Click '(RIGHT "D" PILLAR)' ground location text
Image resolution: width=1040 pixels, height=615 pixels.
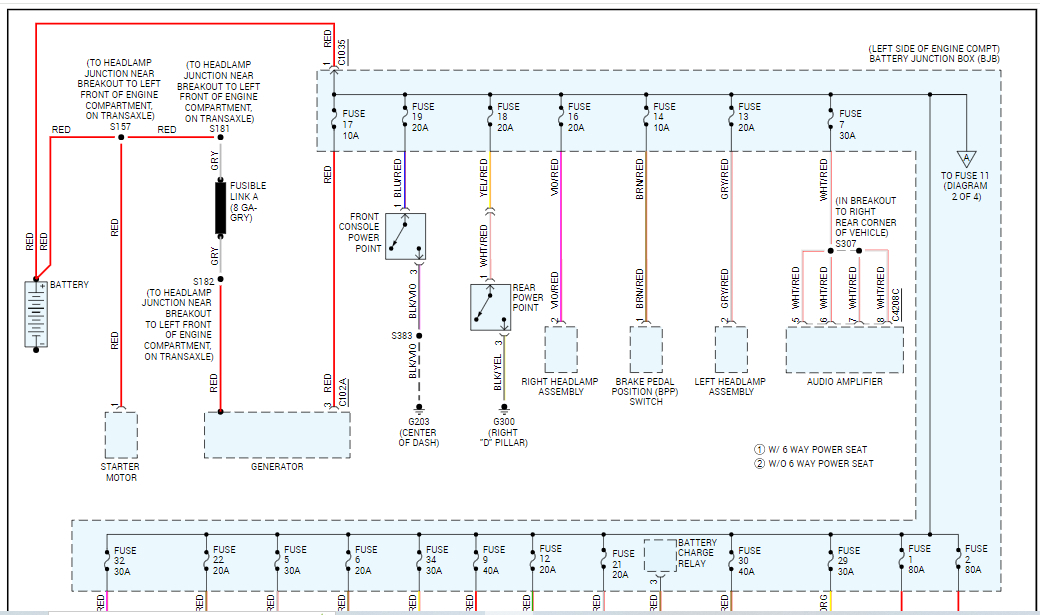tap(503, 437)
